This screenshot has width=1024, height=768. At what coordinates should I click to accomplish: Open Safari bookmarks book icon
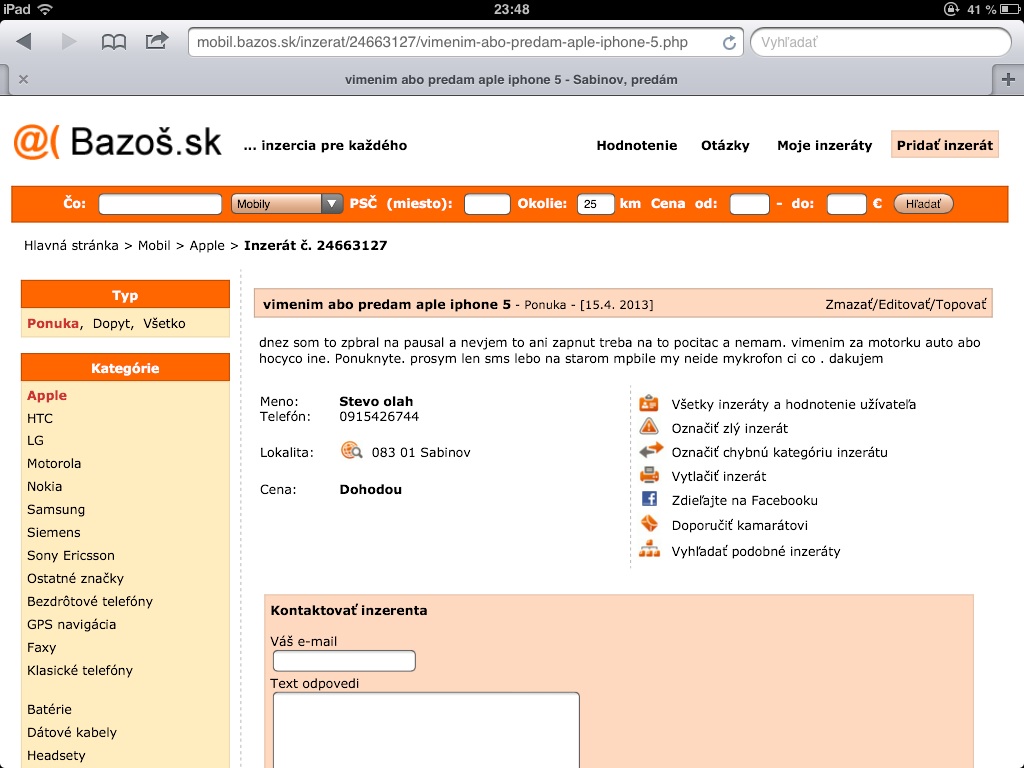tap(114, 42)
